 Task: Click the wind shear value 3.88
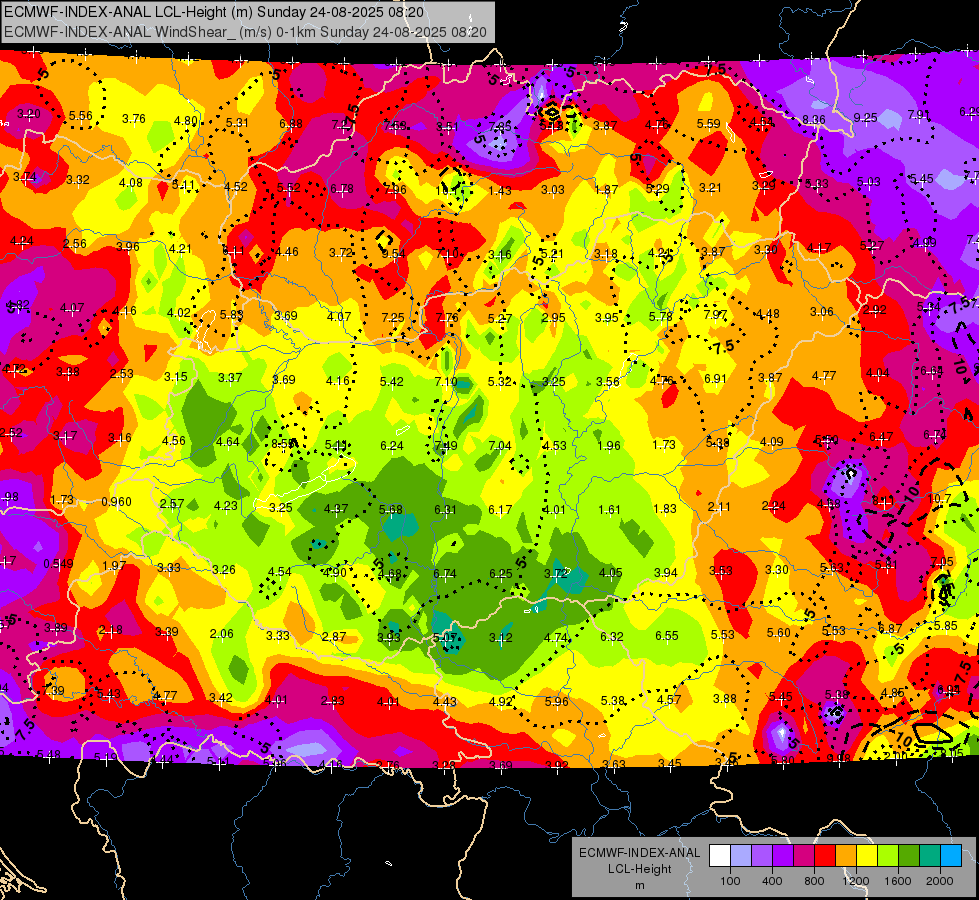(724, 698)
